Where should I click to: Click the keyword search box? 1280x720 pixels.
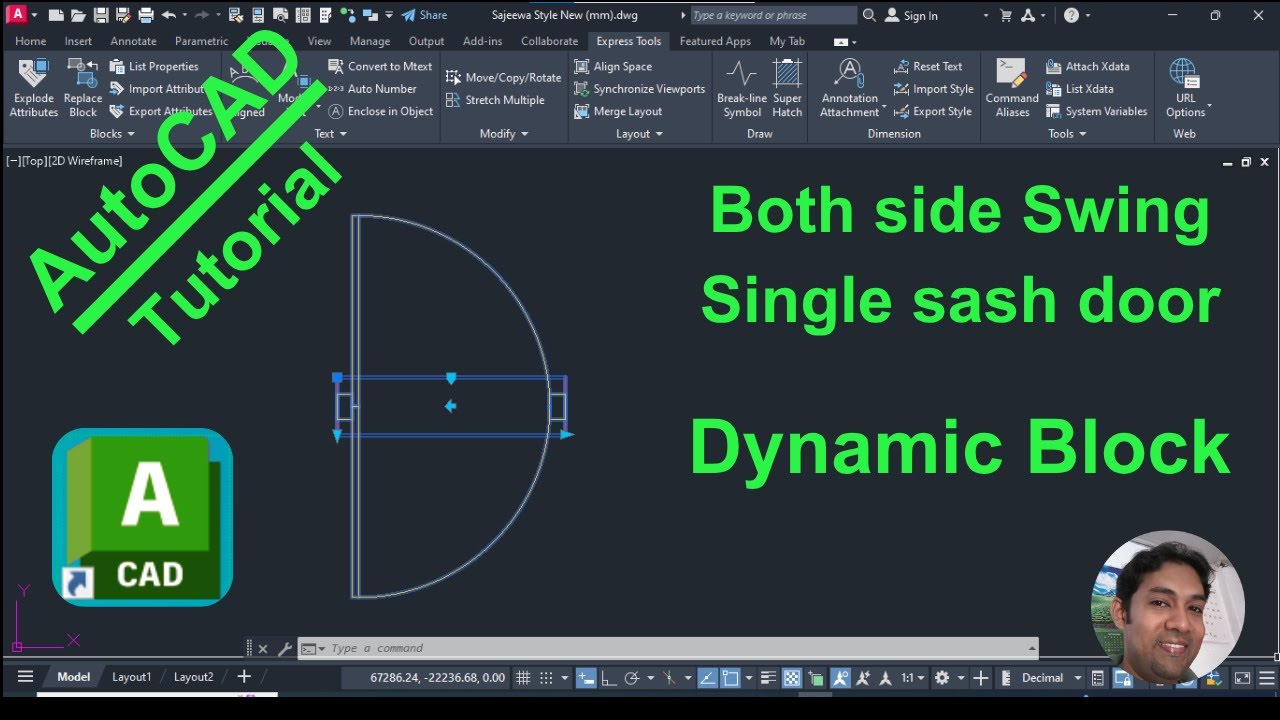tap(773, 15)
